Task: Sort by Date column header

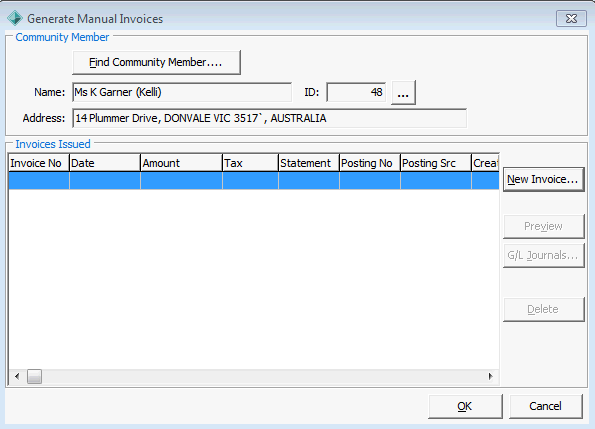Action: 105,163
